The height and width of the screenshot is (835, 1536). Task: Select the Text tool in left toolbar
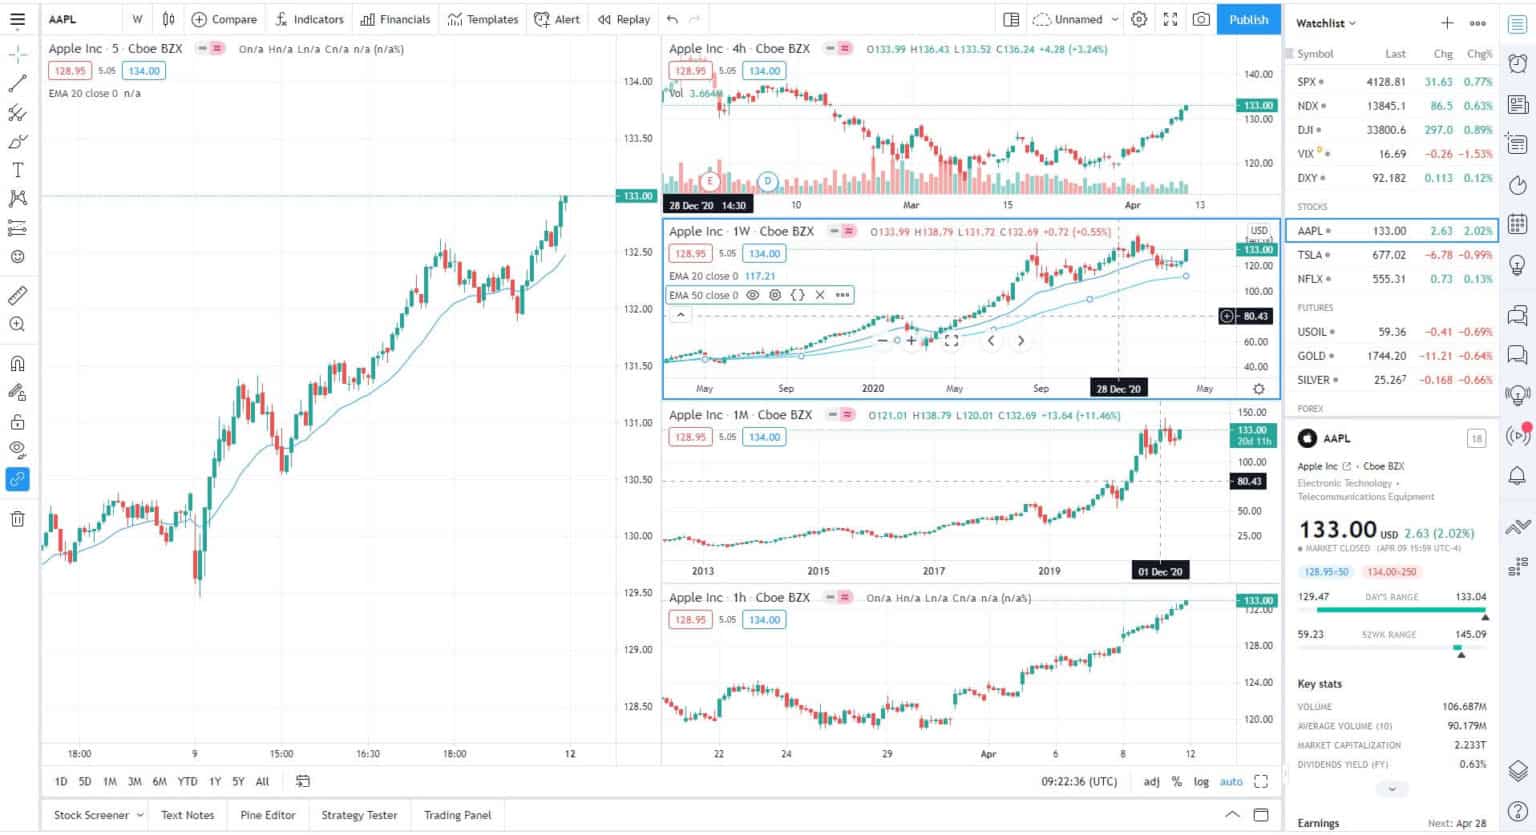(x=17, y=169)
